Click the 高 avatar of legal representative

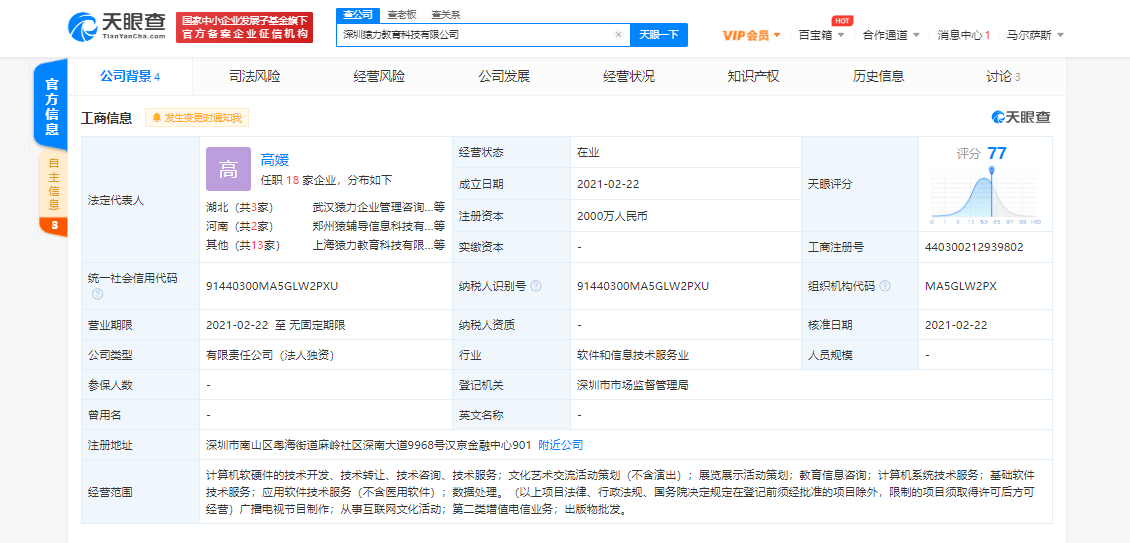(228, 169)
